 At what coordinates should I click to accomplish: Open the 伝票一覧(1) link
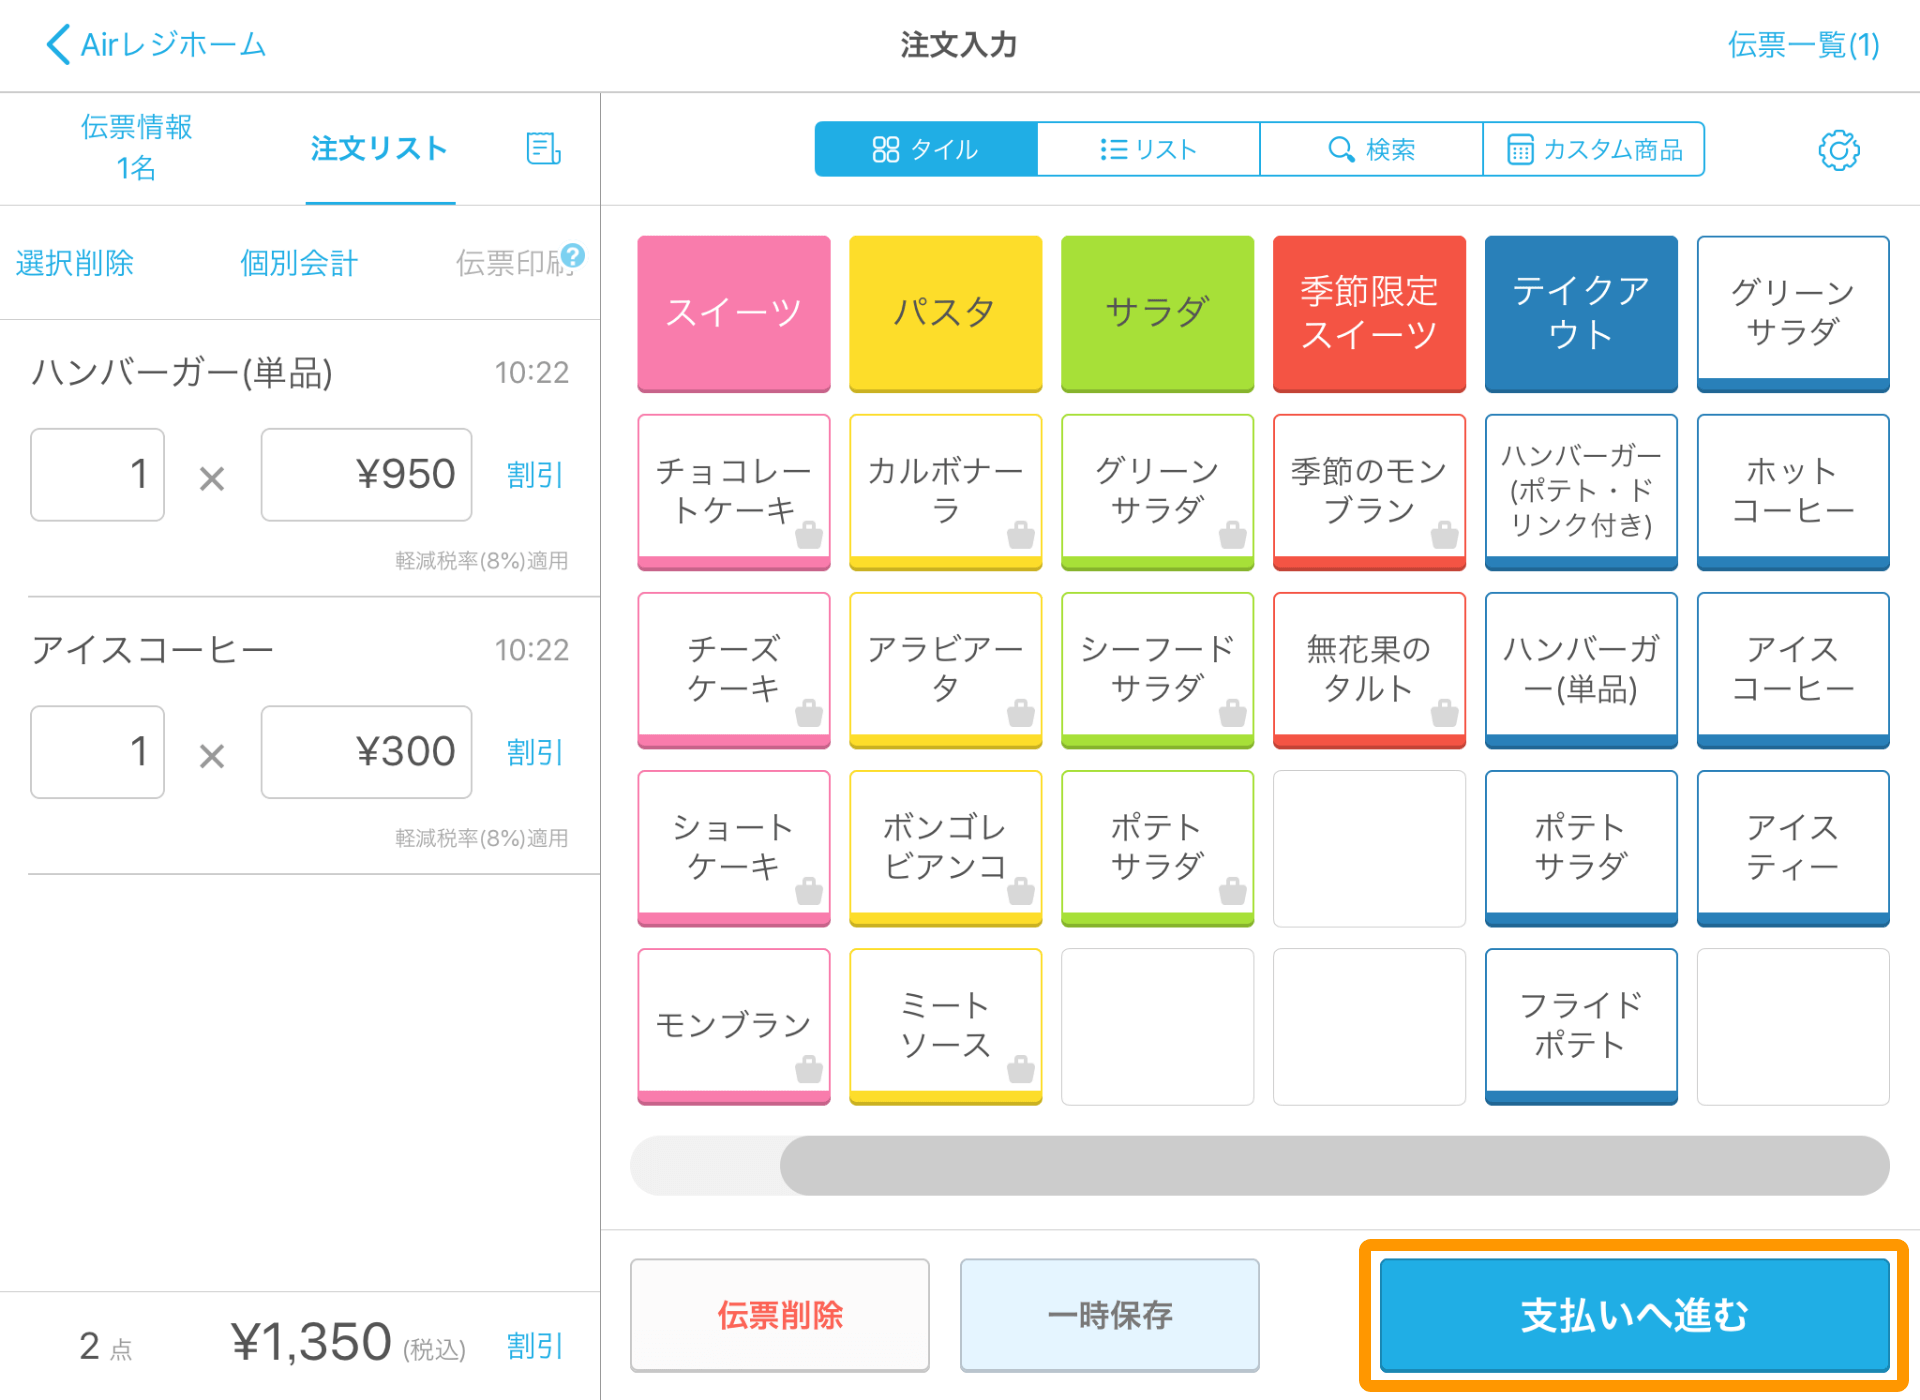[1803, 45]
